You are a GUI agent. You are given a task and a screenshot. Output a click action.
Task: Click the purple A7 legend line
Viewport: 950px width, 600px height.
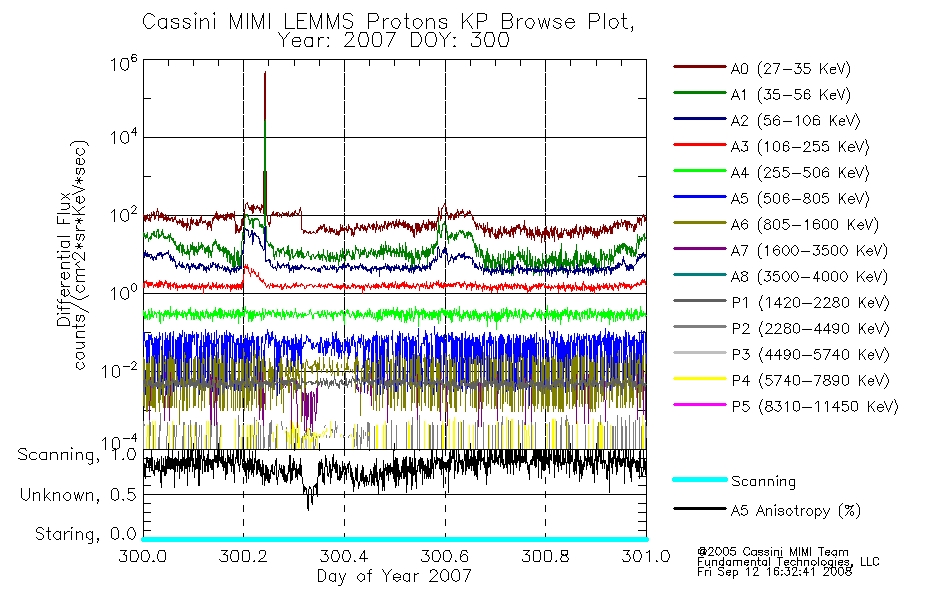(700, 248)
